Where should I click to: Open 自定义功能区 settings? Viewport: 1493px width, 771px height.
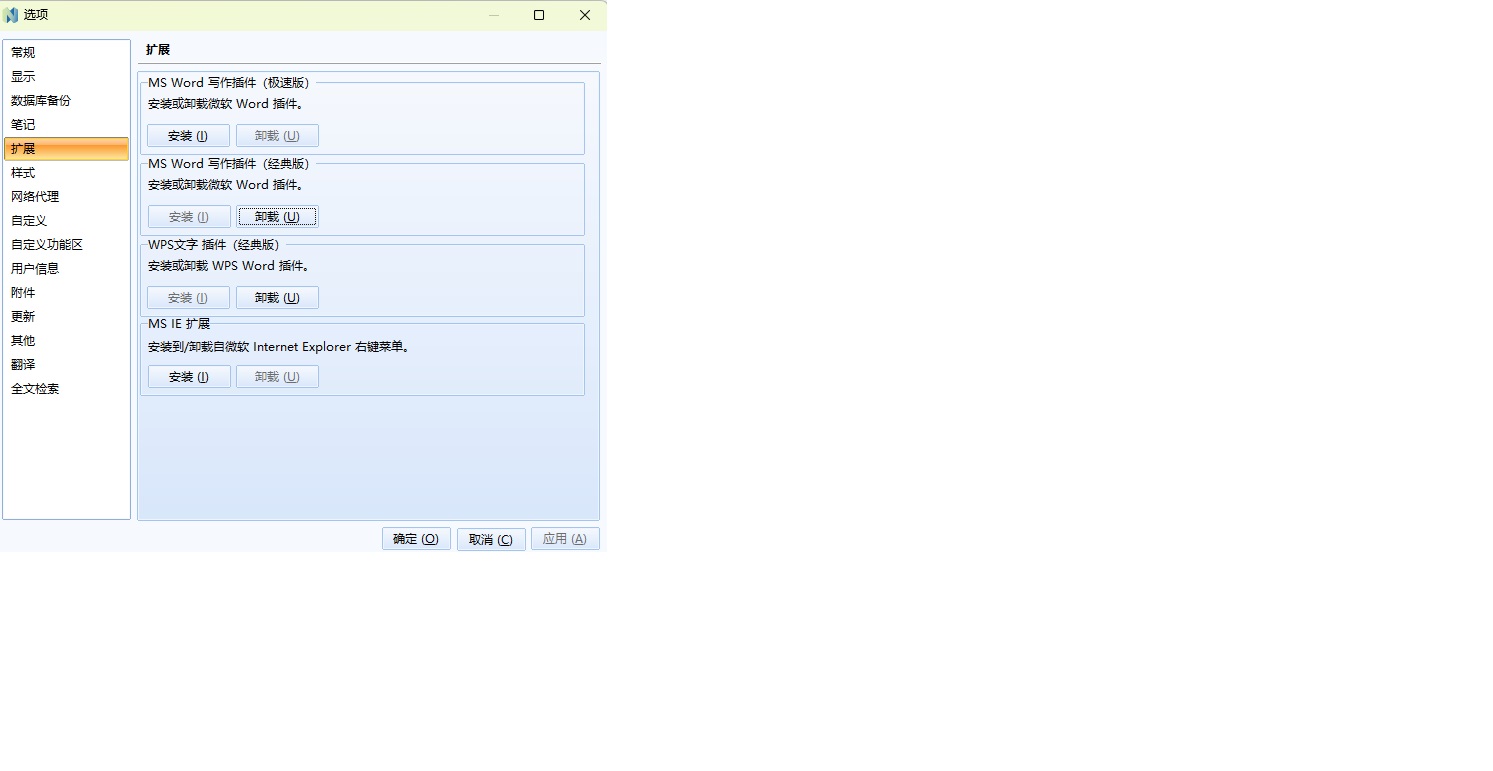pyautogui.click(x=66, y=245)
